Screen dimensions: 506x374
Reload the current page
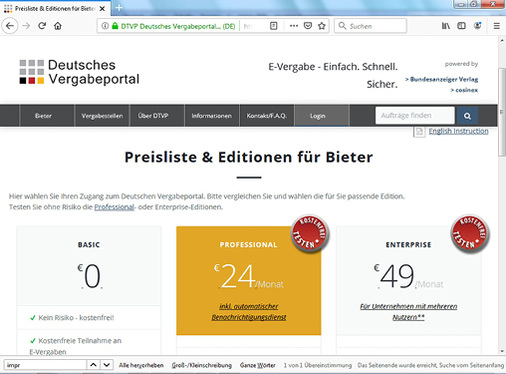click(x=42, y=26)
